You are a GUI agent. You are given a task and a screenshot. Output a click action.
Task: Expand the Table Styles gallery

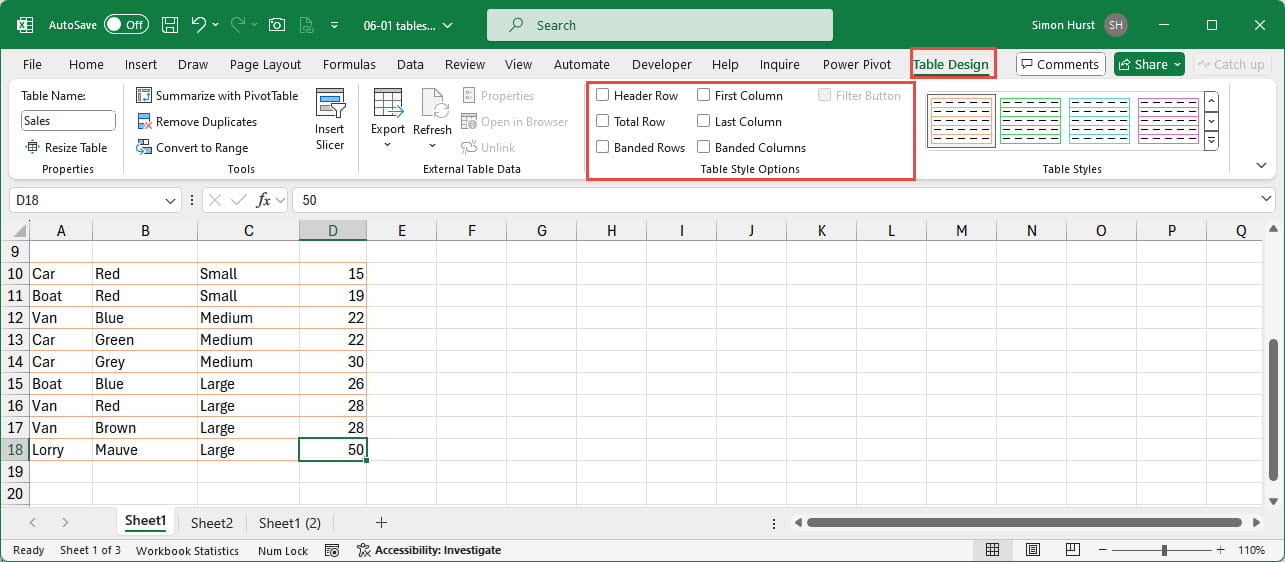[x=1211, y=142]
